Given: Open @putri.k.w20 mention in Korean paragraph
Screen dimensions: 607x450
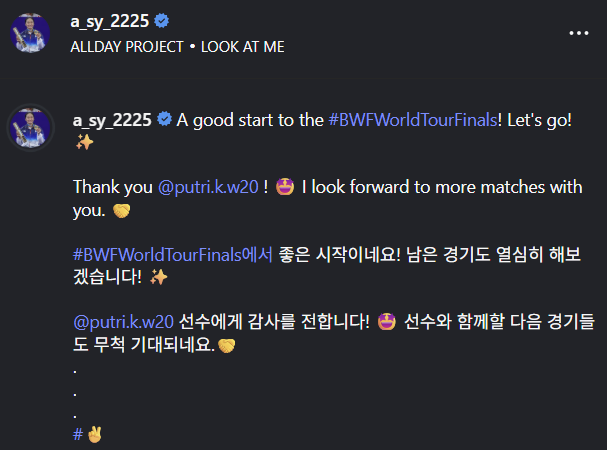Looking at the screenshot, I should [123, 322].
